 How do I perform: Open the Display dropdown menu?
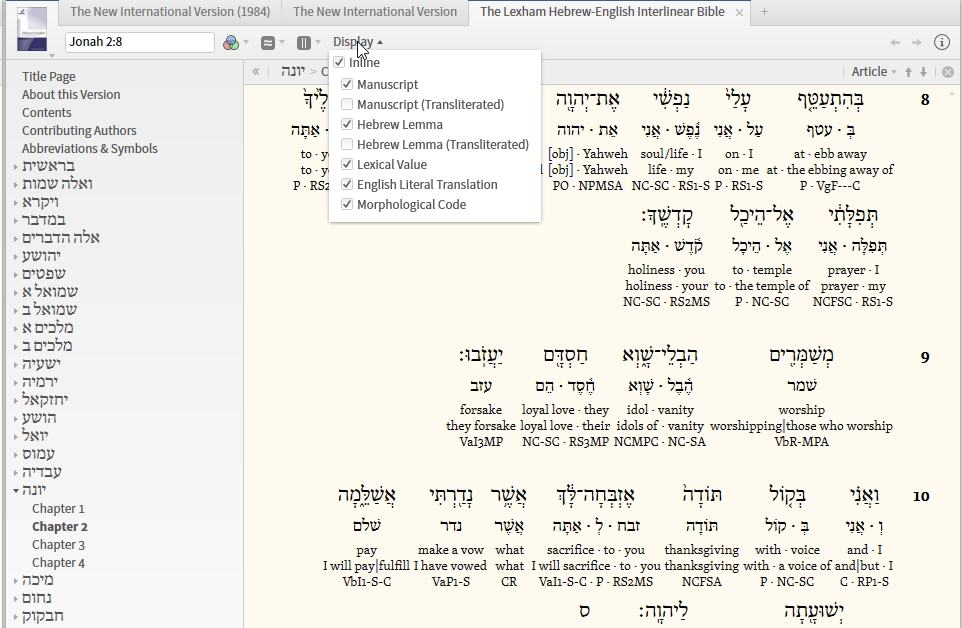pos(358,42)
